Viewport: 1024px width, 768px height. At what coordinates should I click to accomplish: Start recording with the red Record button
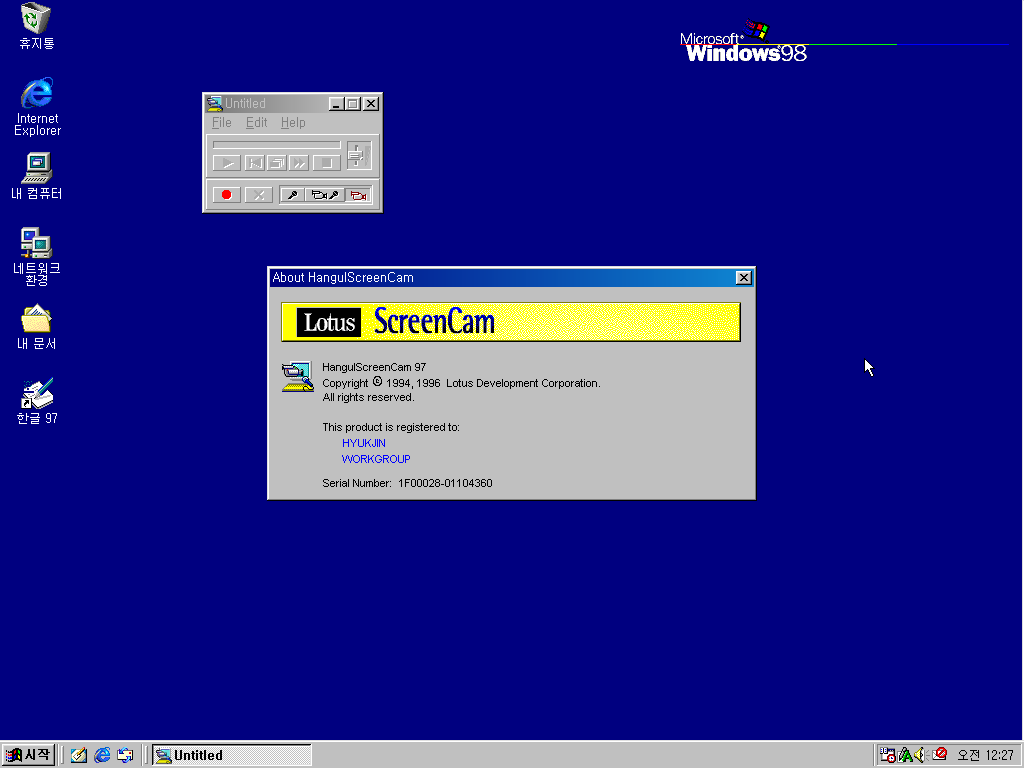227,195
